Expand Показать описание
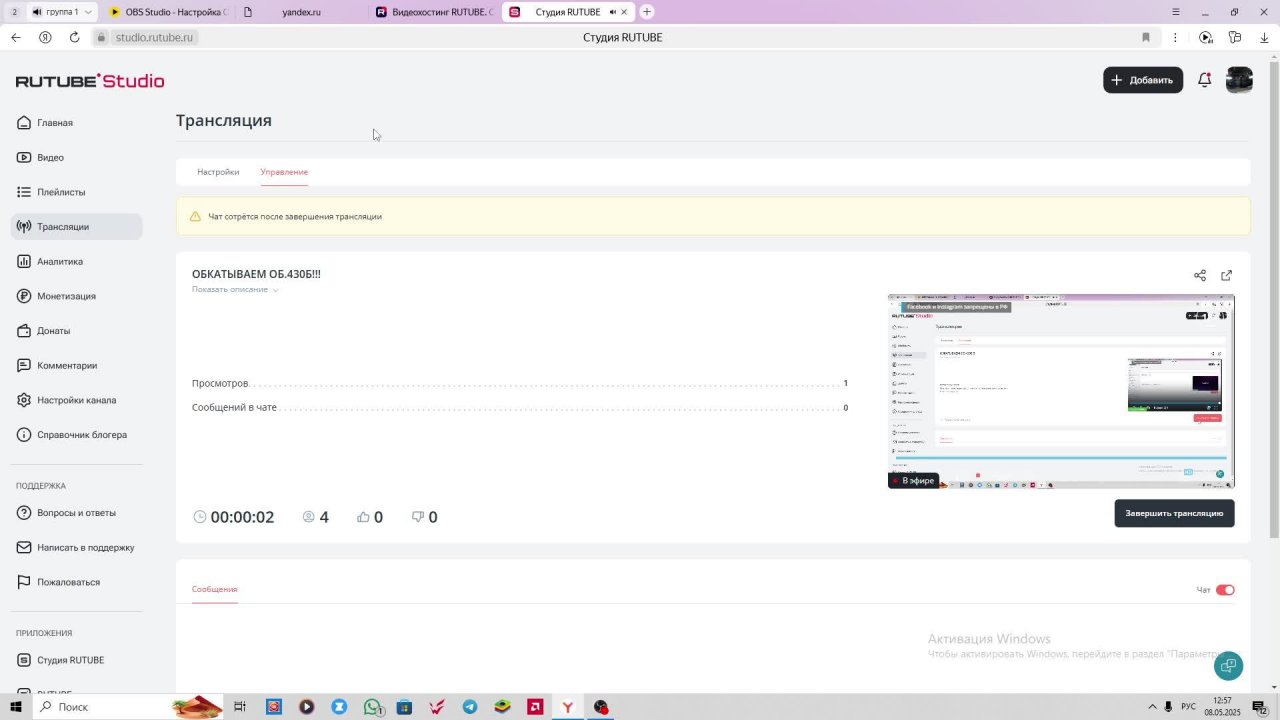This screenshot has height=720, width=1280. click(x=235, y=289)
